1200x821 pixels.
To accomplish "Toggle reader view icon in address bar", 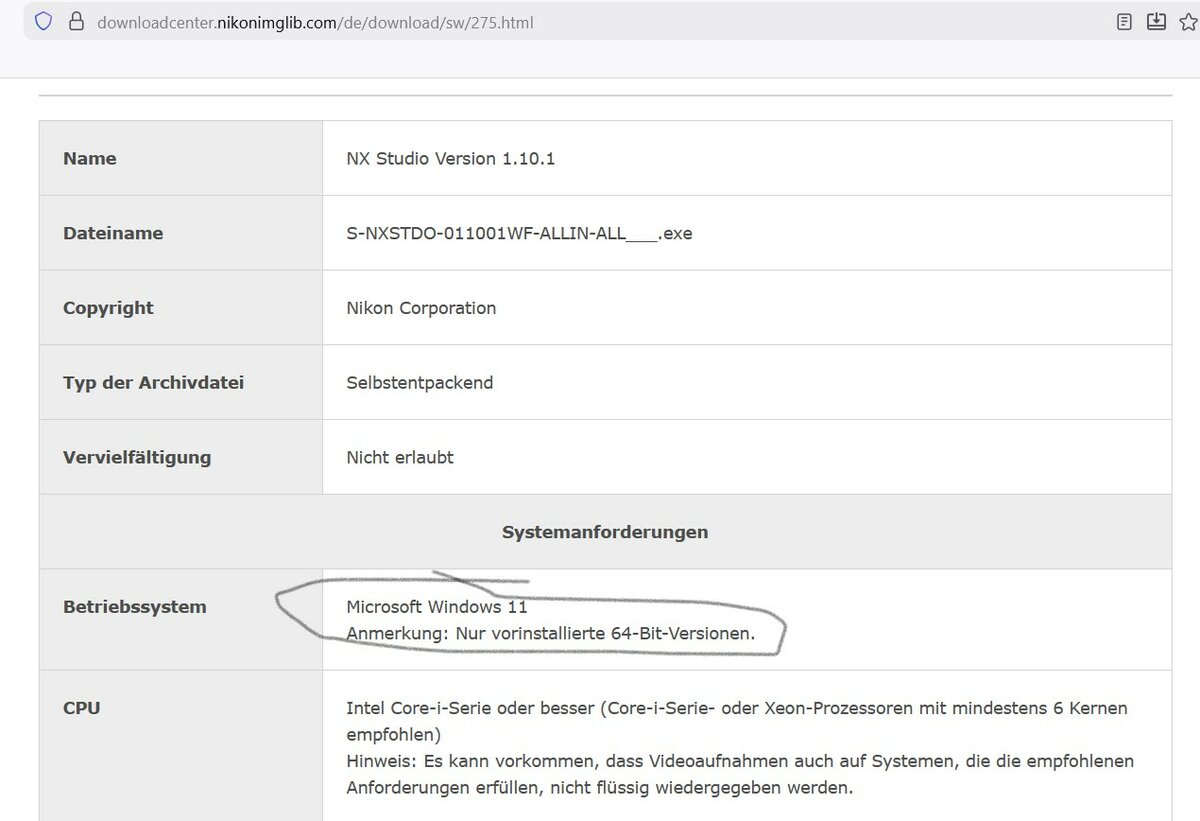I will 1124,21.
